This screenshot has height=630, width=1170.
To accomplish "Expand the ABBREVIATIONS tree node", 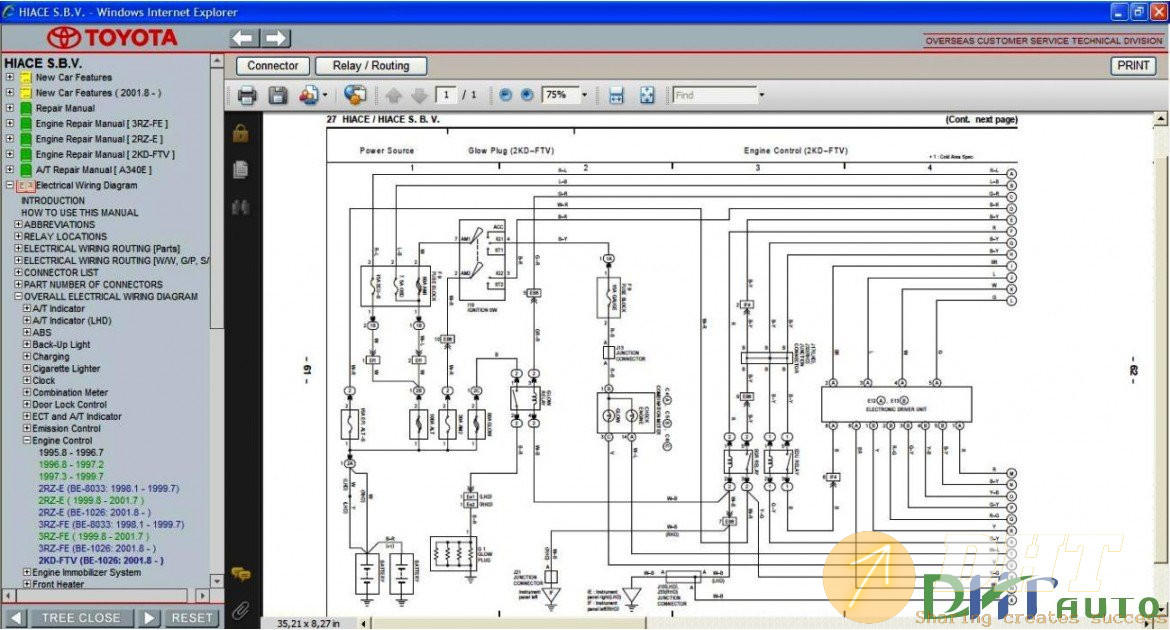I will point(18,225).
